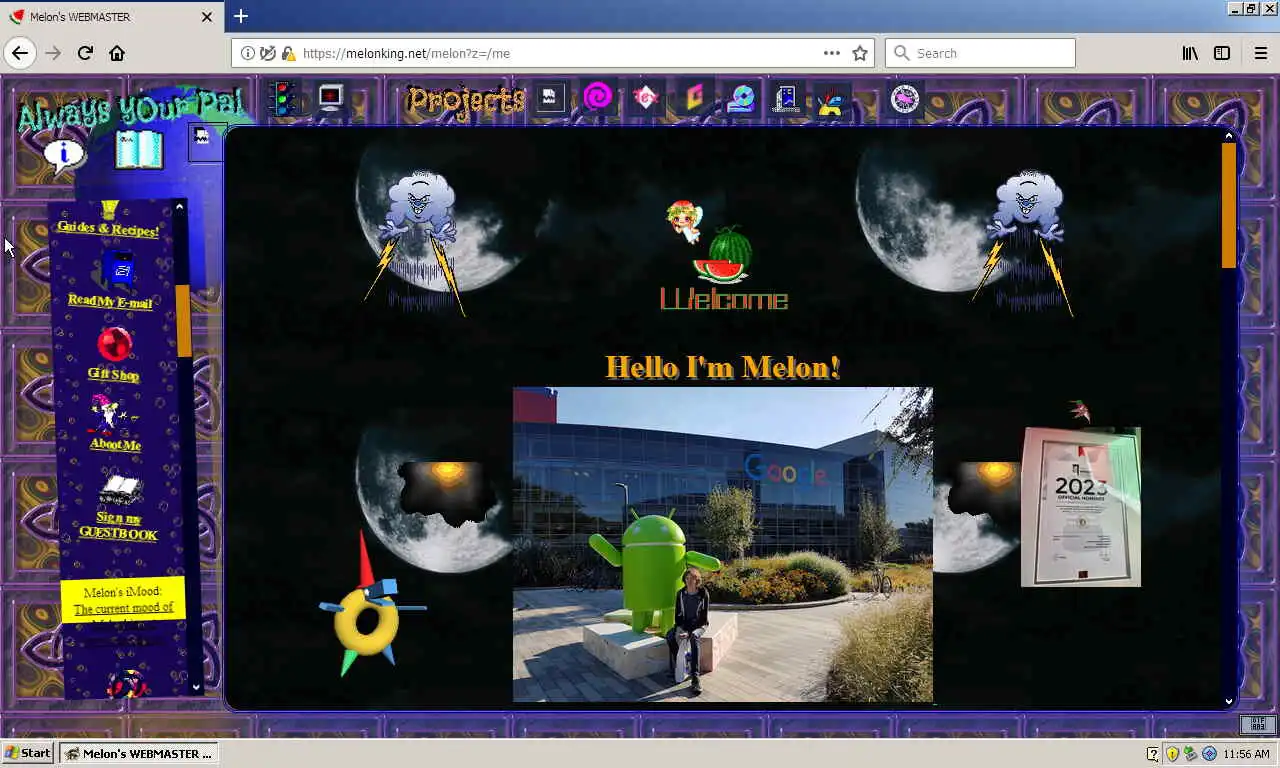Click the Google campus Android statue photo
Image resolution: width=1280 pixels, height=768 pixels.
pos(723,545)
